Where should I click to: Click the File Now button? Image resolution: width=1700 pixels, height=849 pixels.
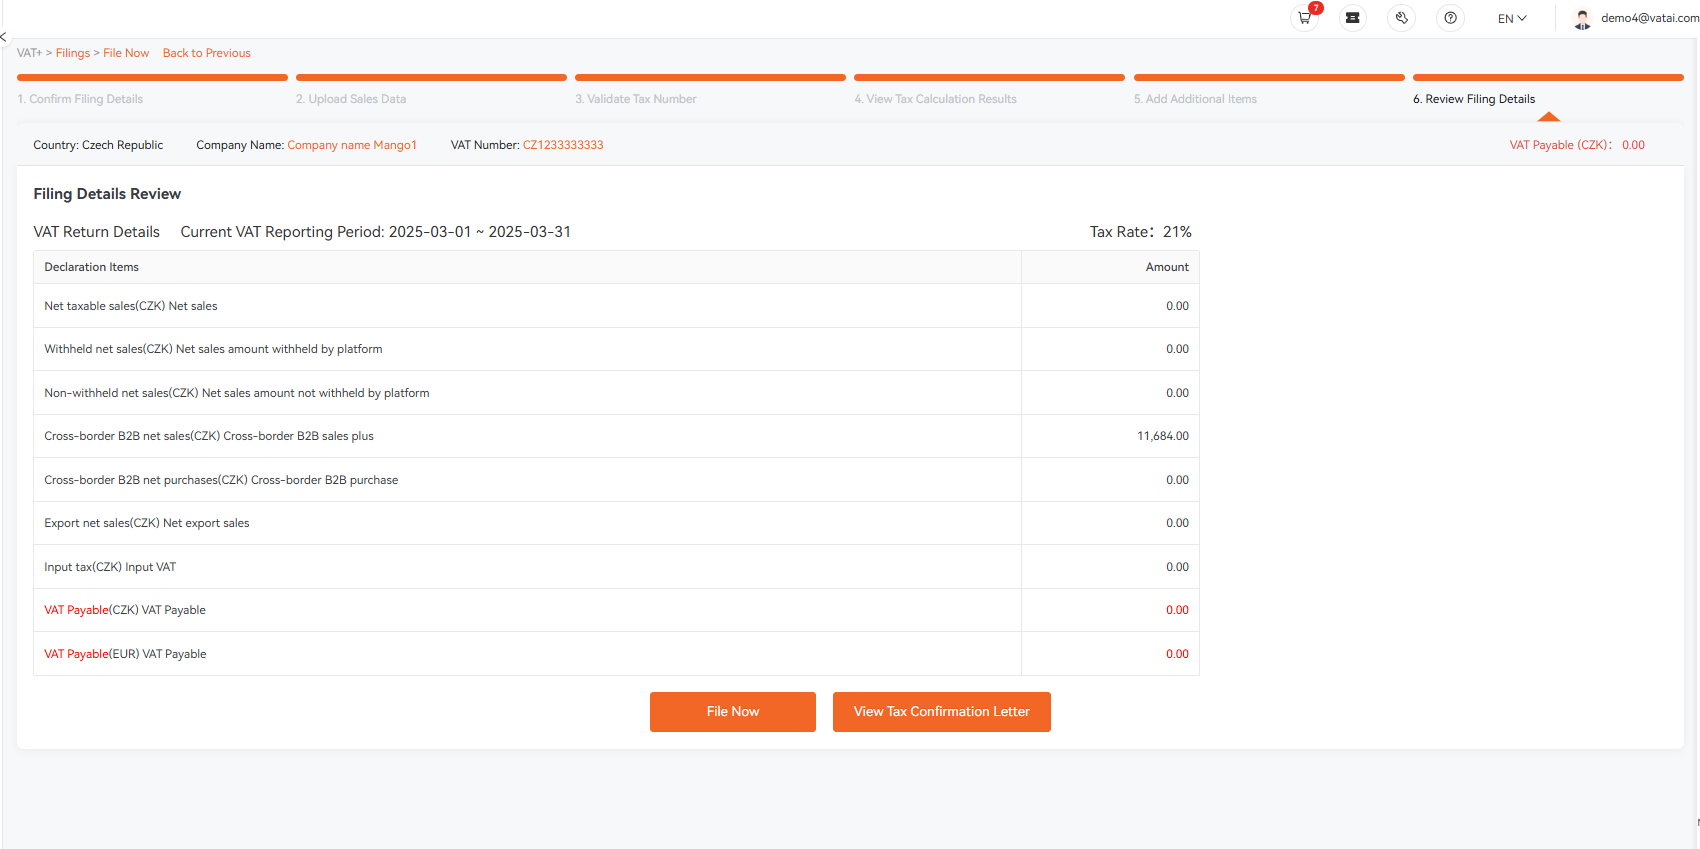(733, 712)
